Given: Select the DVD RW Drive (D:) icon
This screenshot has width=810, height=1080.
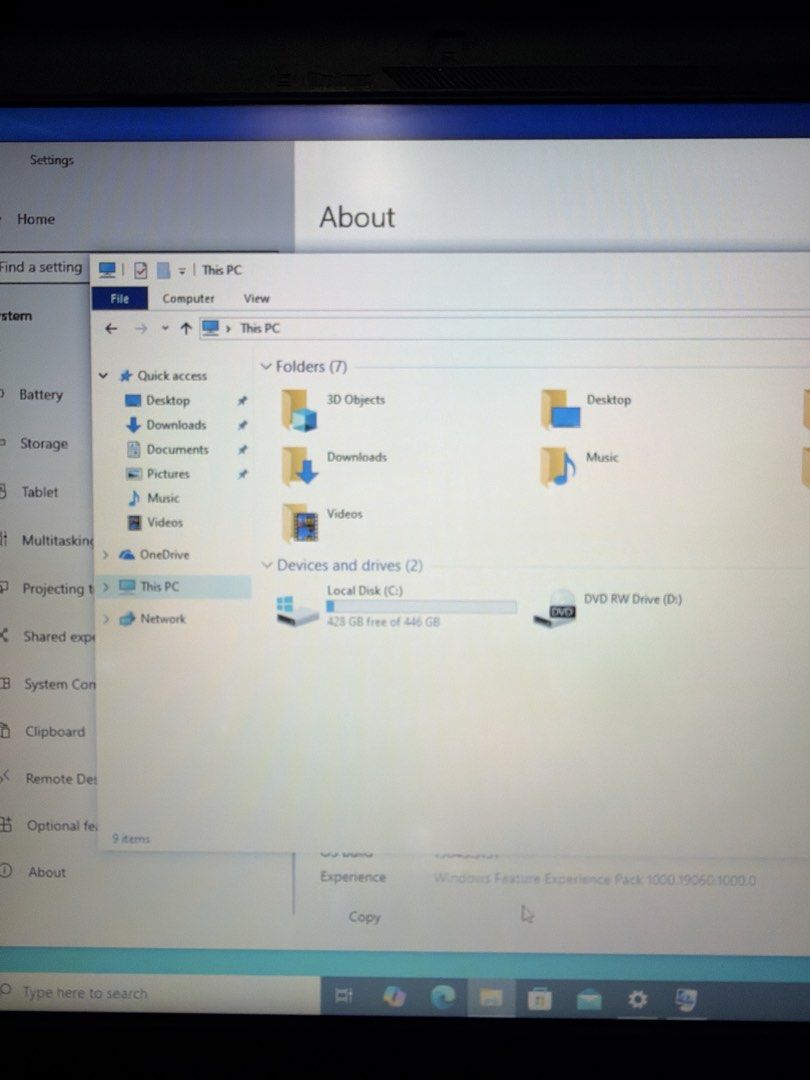Looking at the screenshot, I should [x=555, y=608].
